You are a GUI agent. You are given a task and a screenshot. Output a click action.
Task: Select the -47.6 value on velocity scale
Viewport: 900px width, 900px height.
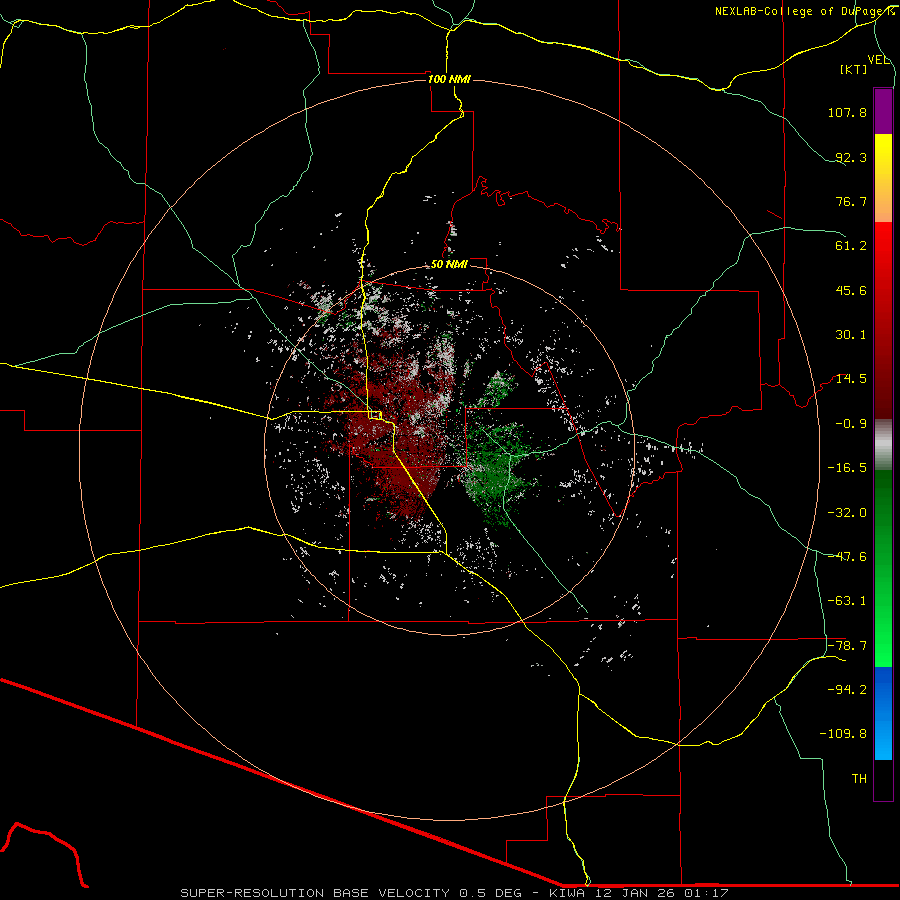[847, 557]
